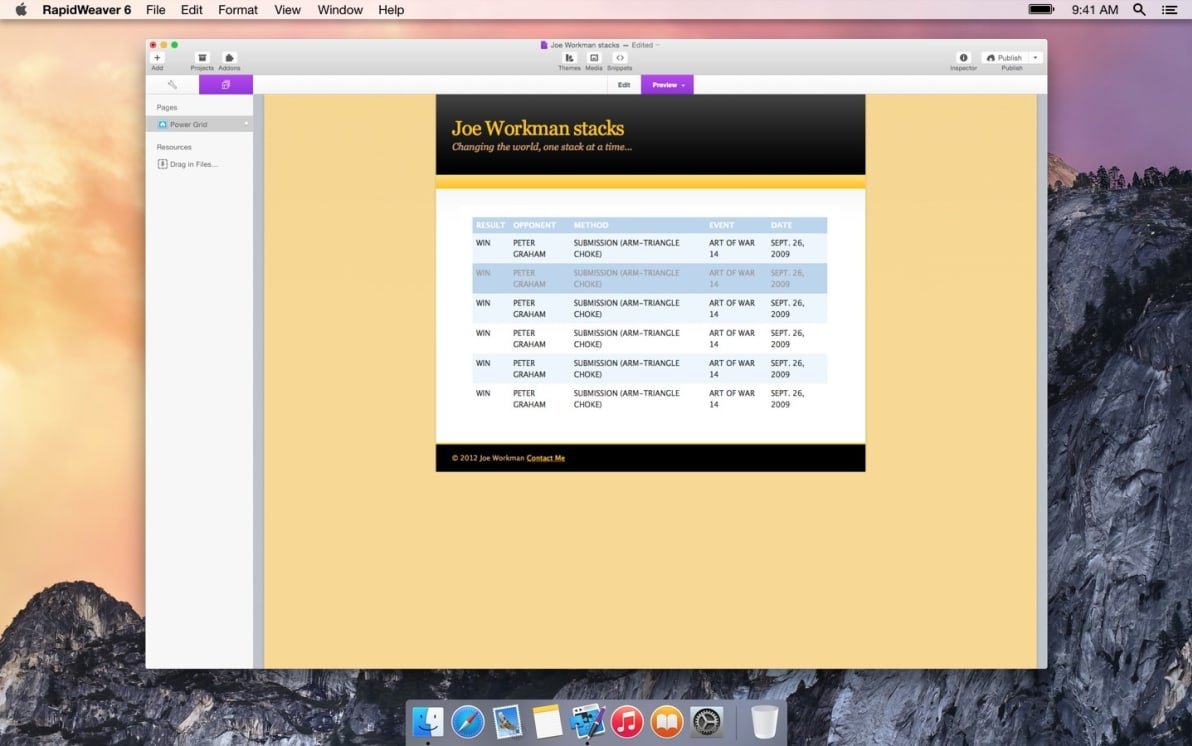Click the battery status icon
Image resolution: width=1192 pixels, height=746 pixels.
pos(1041,10)
